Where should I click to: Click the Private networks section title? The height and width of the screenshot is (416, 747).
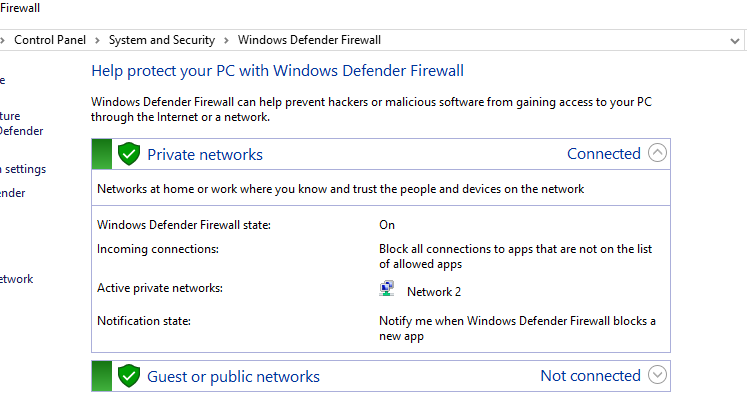[205, 154]
